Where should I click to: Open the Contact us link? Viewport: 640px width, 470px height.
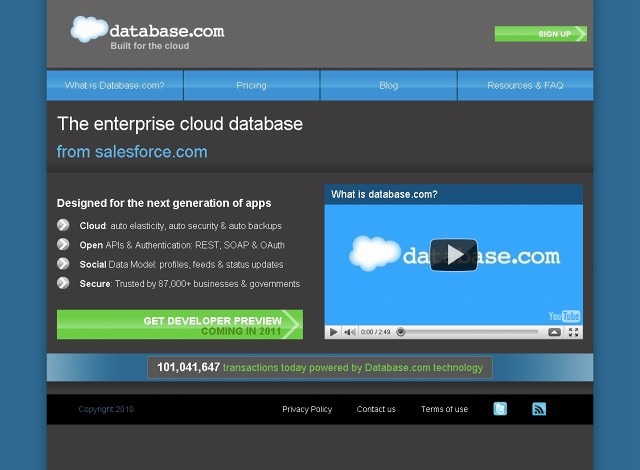tap(376, 409)
